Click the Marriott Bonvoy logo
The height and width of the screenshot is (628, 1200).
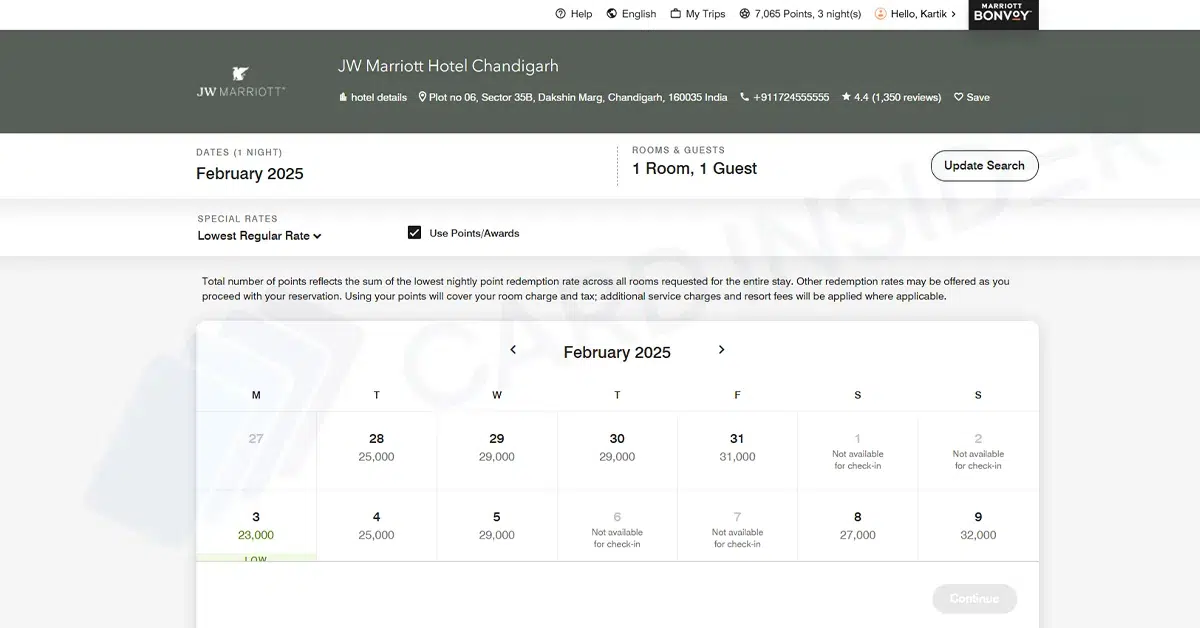pos(1003,15)
